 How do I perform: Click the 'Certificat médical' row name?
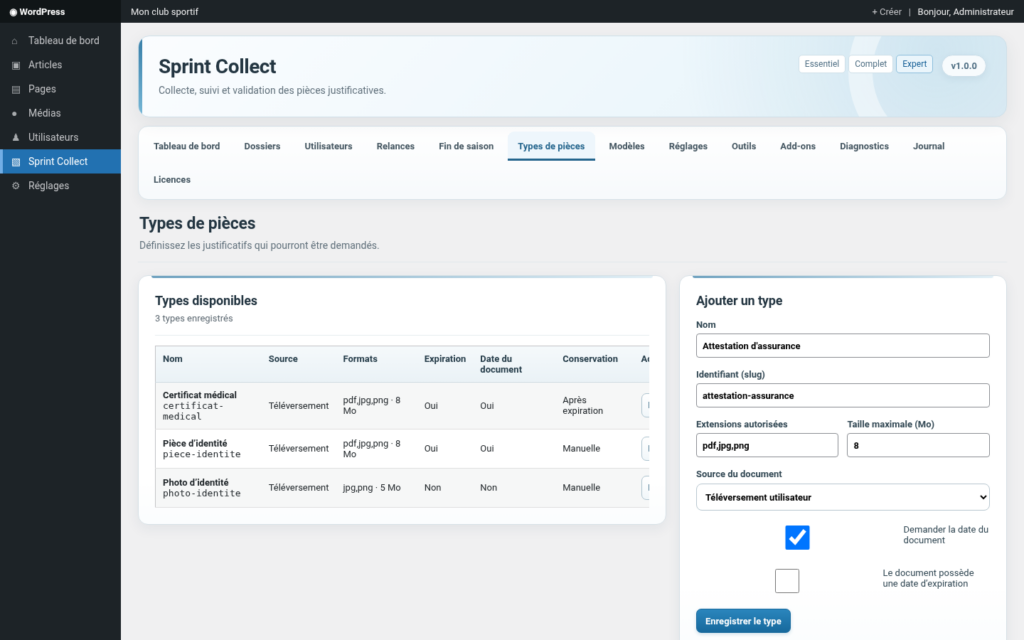pyautogui.click(x=199, y=395)
